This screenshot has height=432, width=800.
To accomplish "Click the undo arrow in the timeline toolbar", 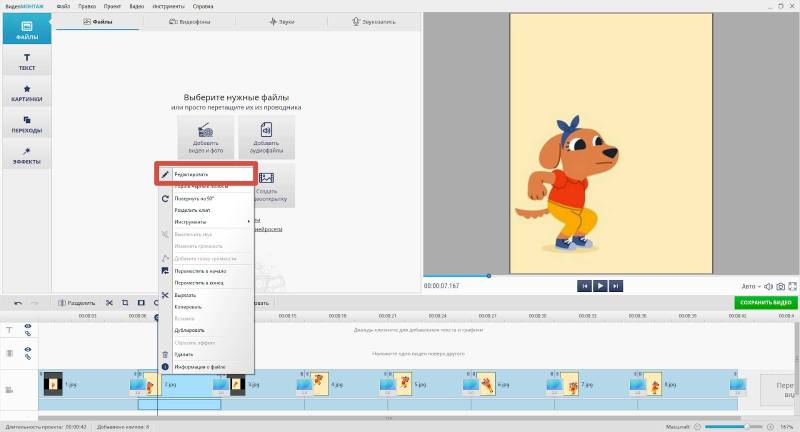I will [x=18, y=303].
